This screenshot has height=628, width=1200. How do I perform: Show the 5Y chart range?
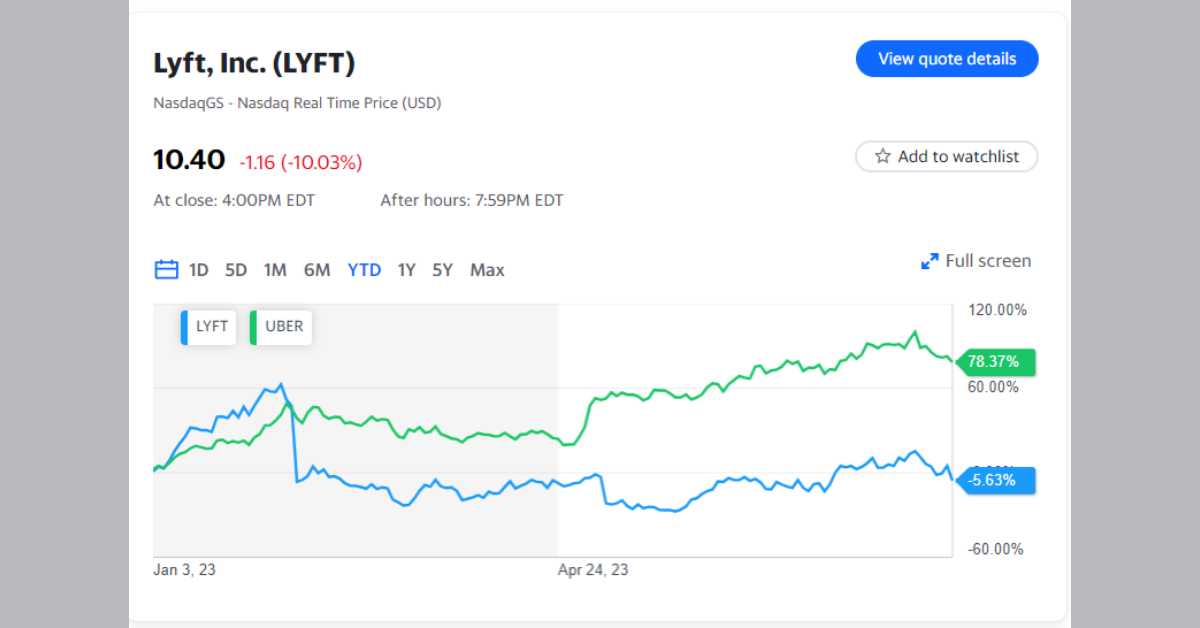tap(443, 270)
